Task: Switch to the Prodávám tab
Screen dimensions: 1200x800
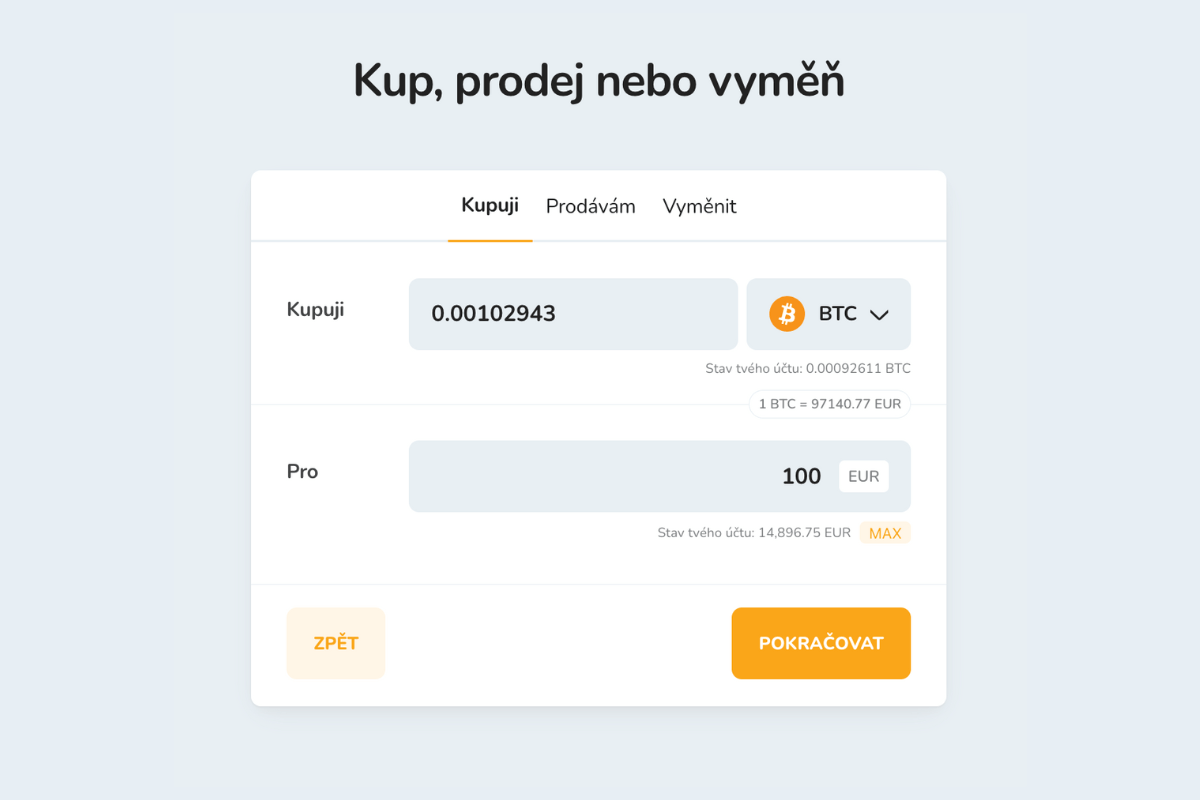Action: (x=590, y=206)
